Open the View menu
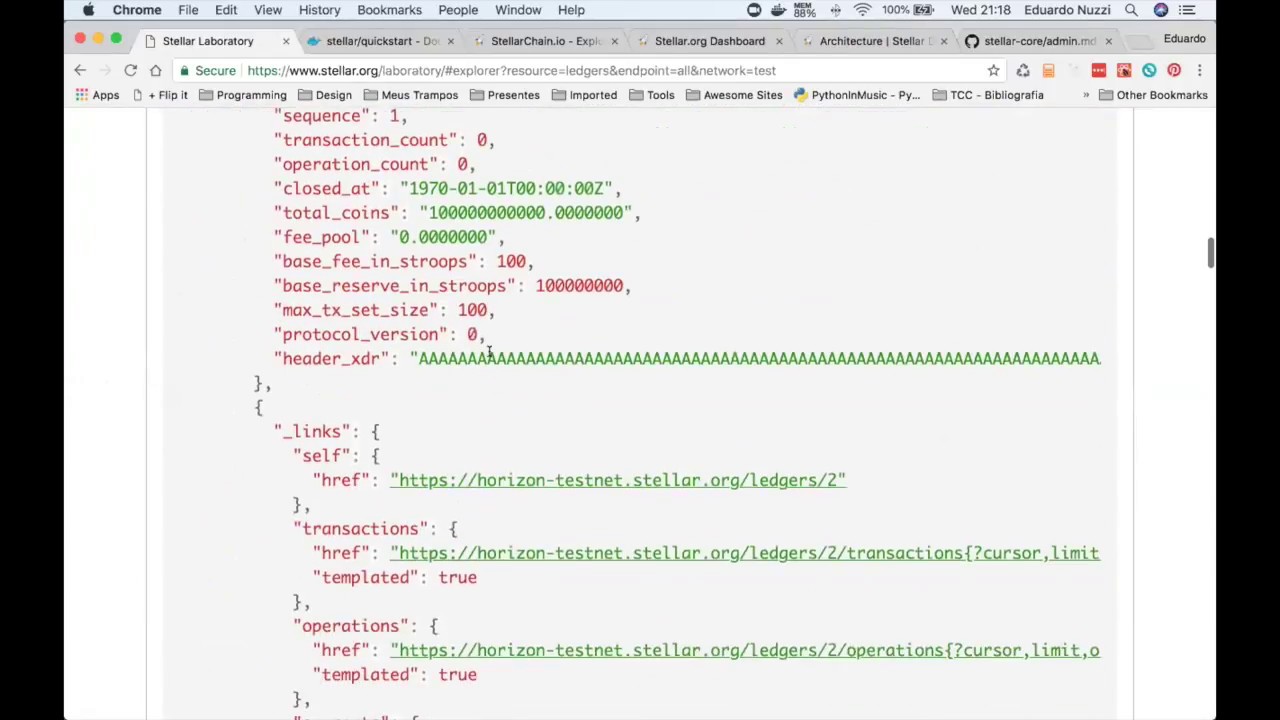Image resolution: width=1280 pixels, height=720 pixels. 268,10
